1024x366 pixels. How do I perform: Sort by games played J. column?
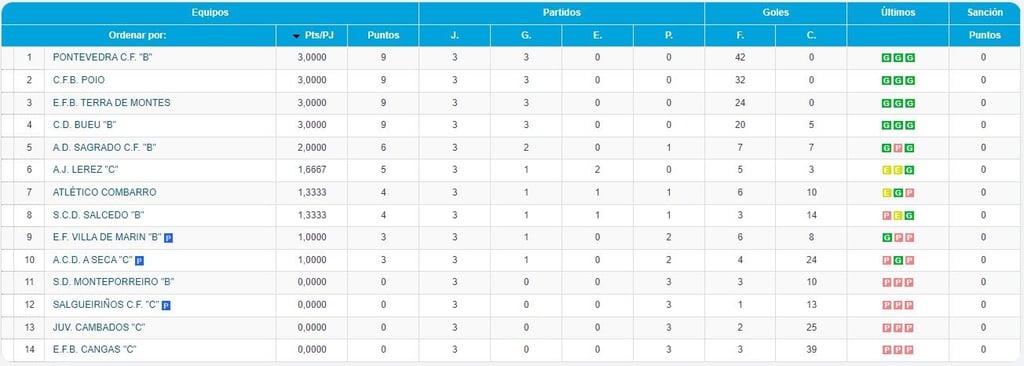[455, 36]
